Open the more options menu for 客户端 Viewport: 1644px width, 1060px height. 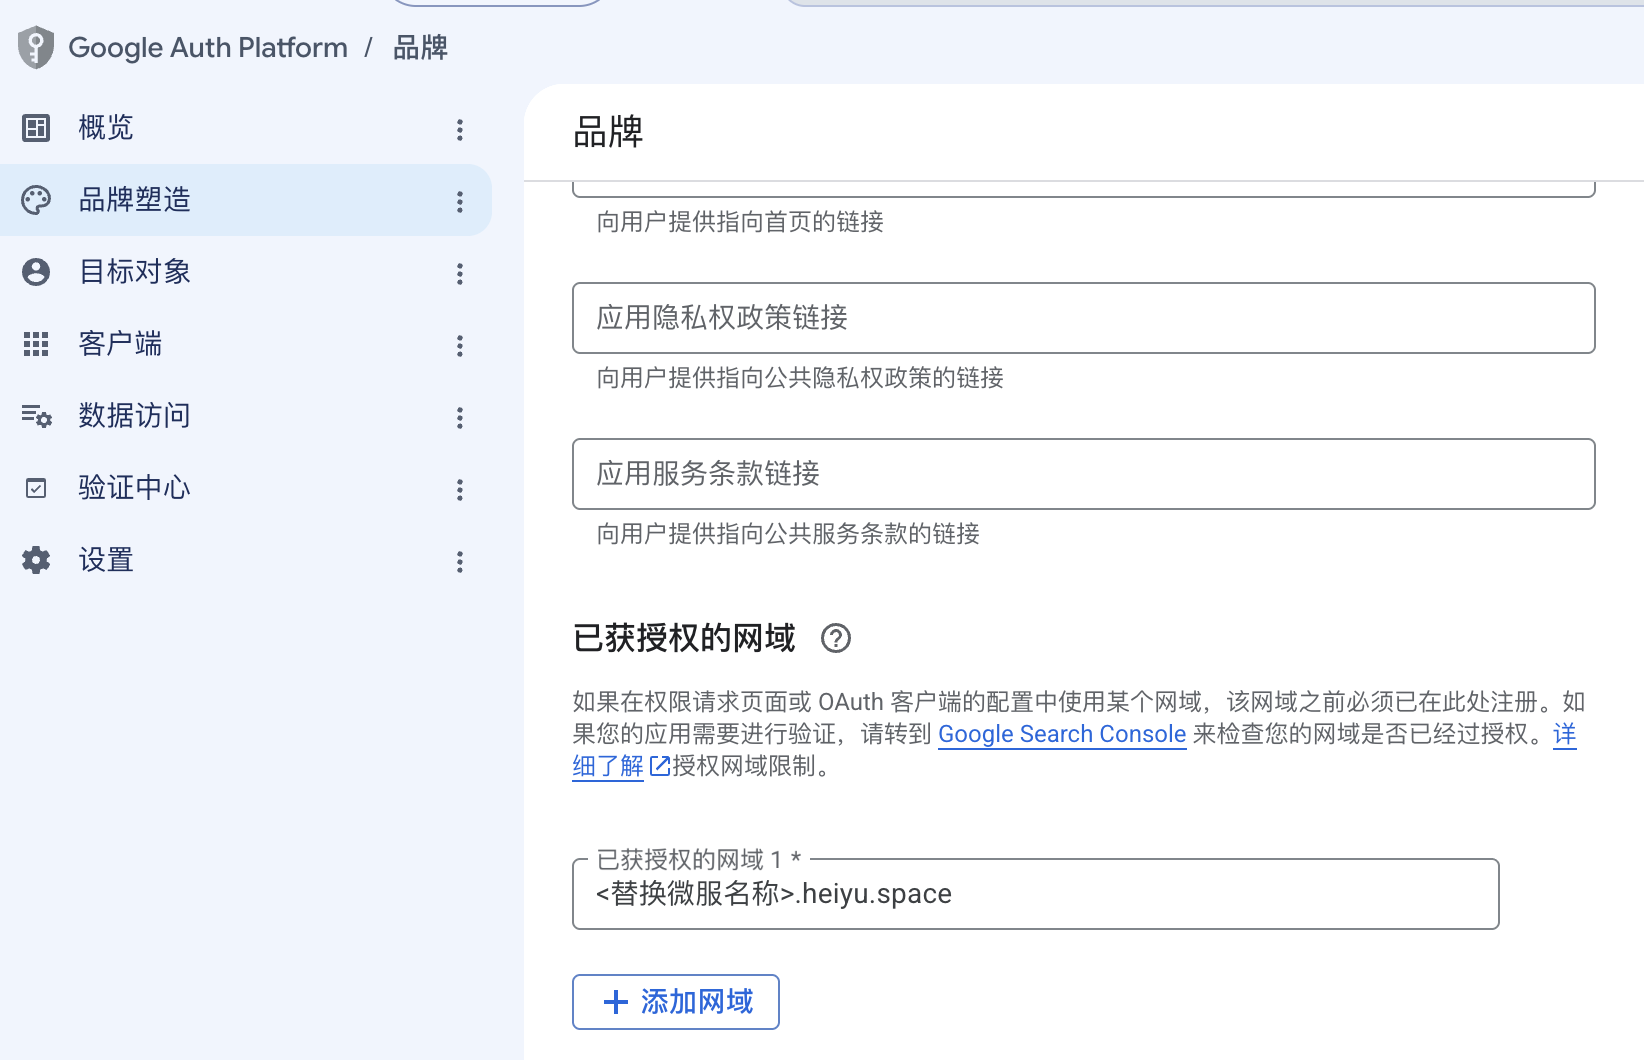tap(460, 345)
